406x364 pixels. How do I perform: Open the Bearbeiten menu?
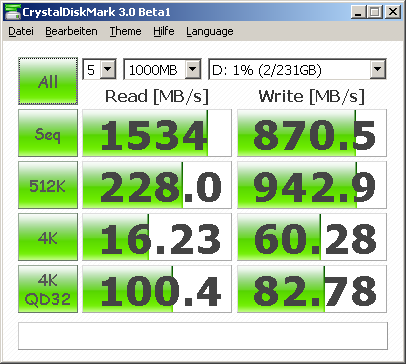(x=71, y=31)
